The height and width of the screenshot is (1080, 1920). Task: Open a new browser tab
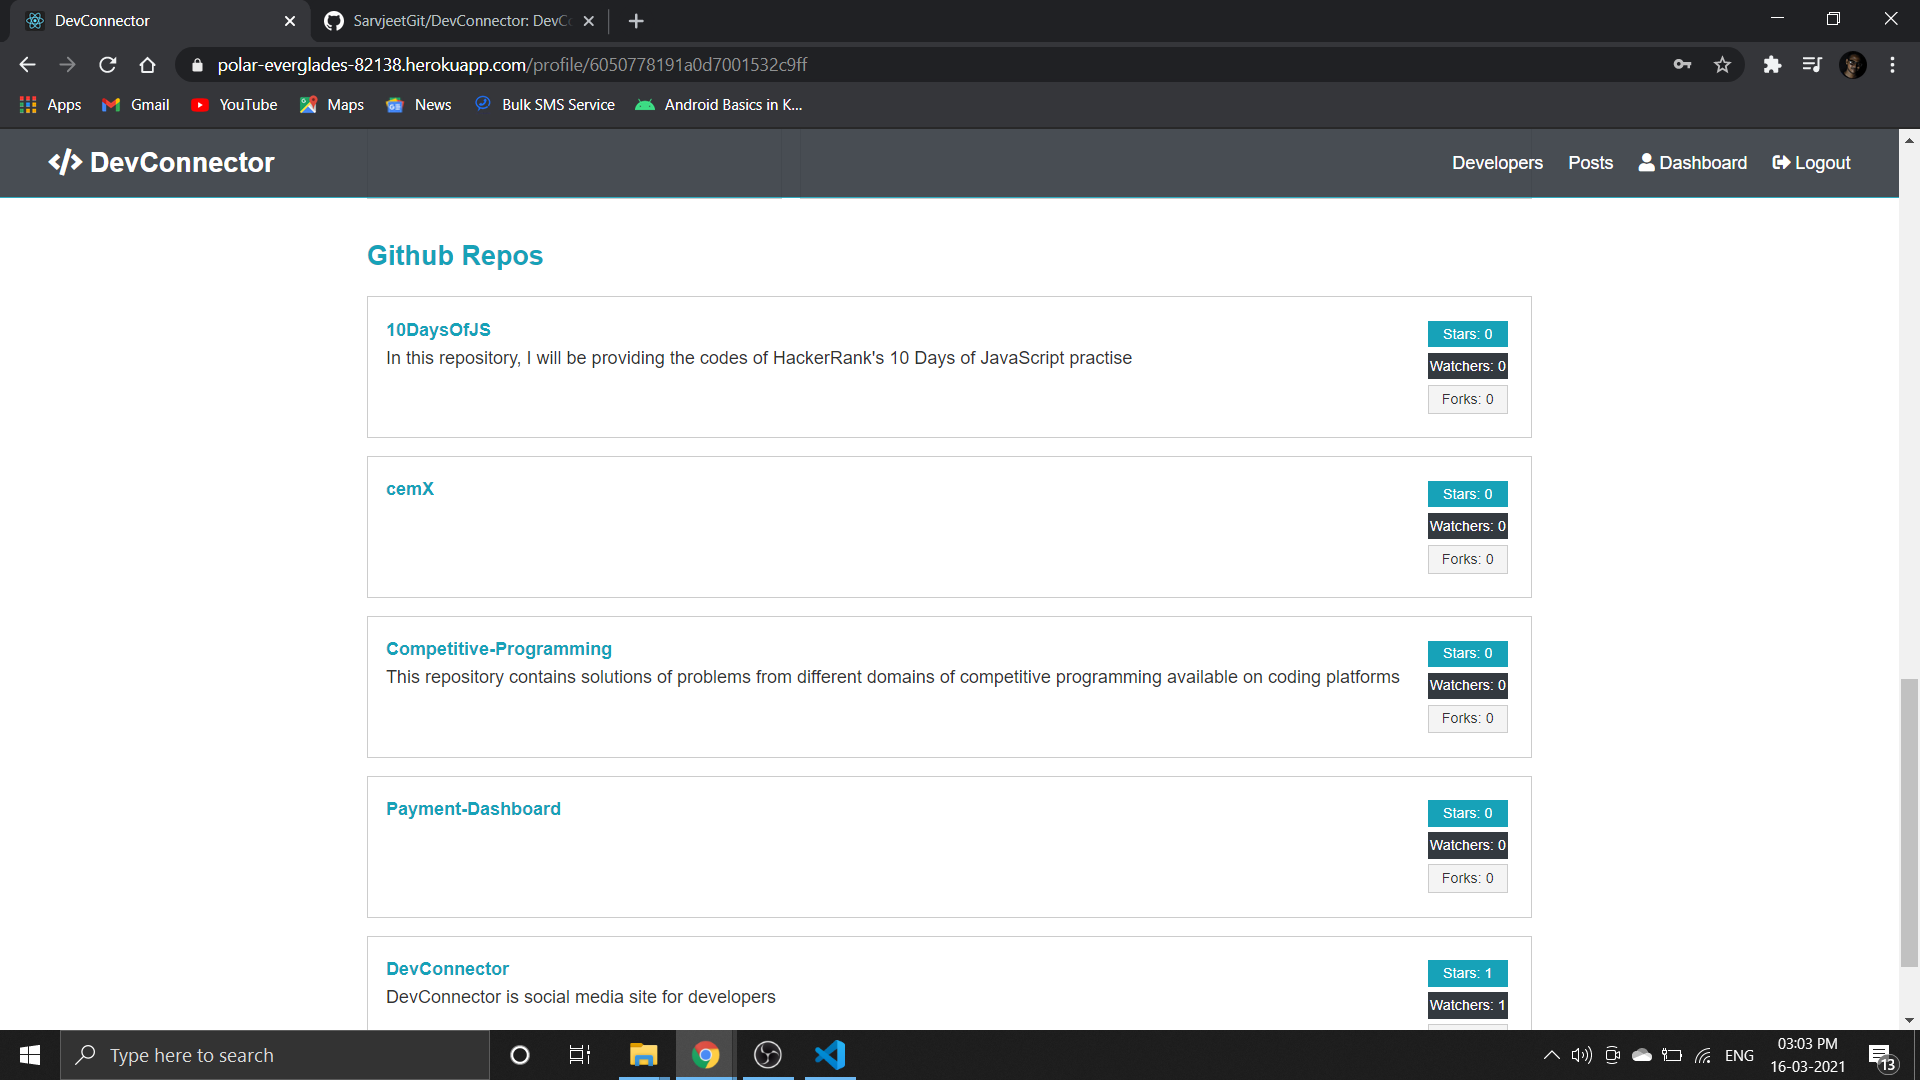point(636,20)
